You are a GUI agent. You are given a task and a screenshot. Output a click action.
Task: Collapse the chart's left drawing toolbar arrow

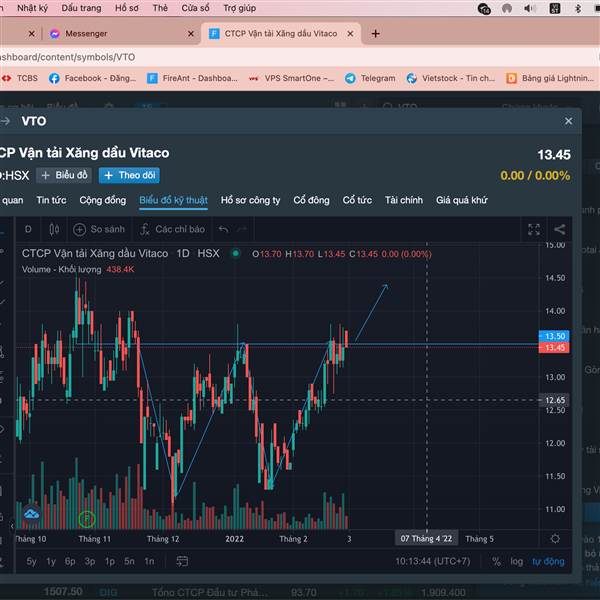[12, 526]
